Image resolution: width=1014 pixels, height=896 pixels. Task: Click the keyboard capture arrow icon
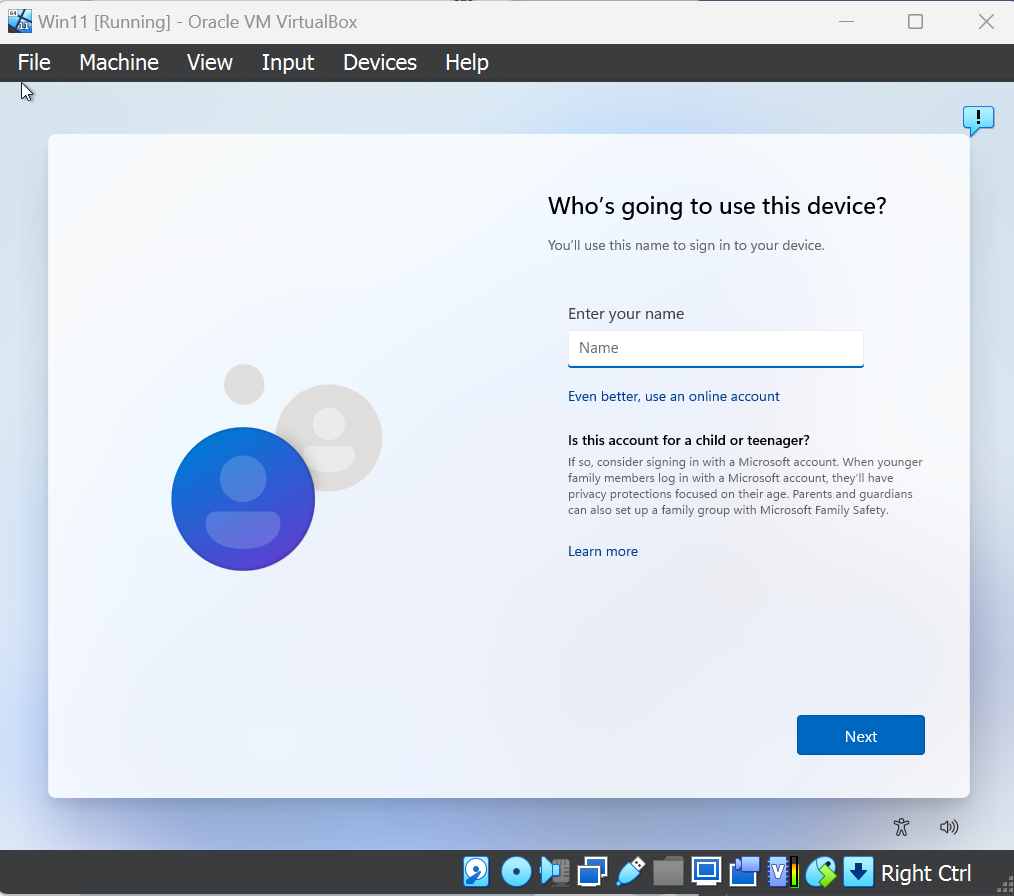858,872
